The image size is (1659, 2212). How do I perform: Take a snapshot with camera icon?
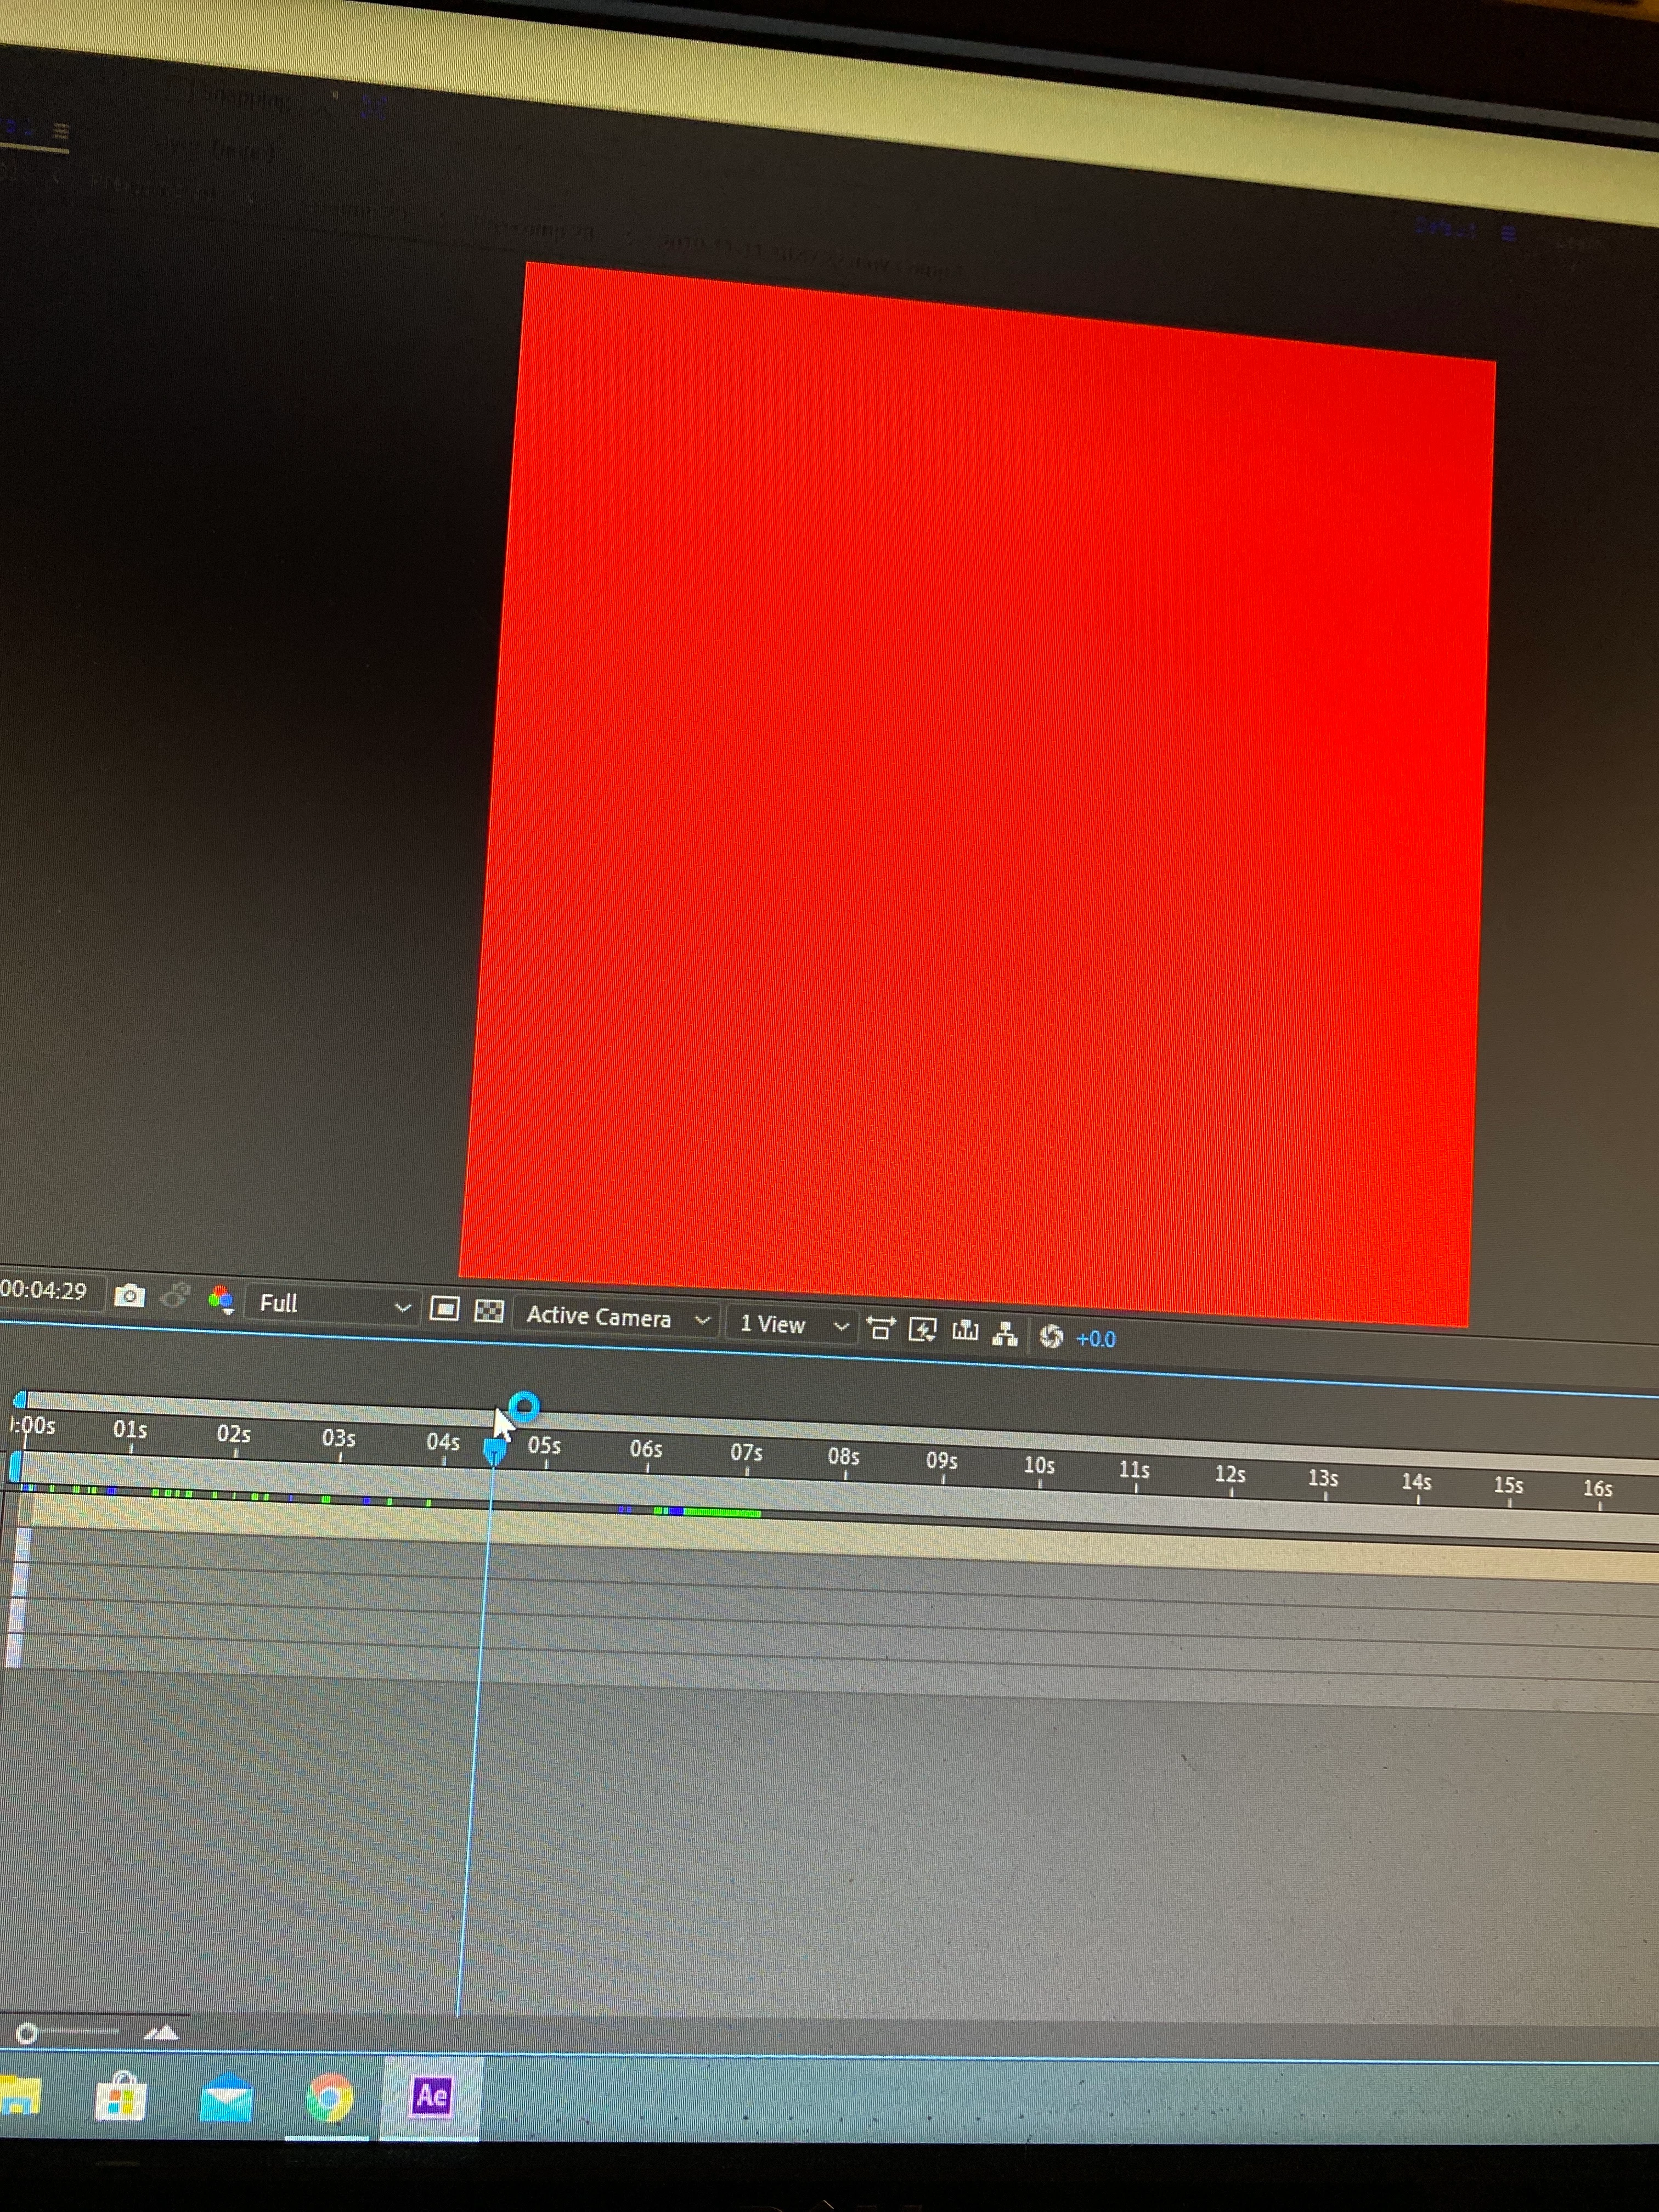tap(129, 1296)
